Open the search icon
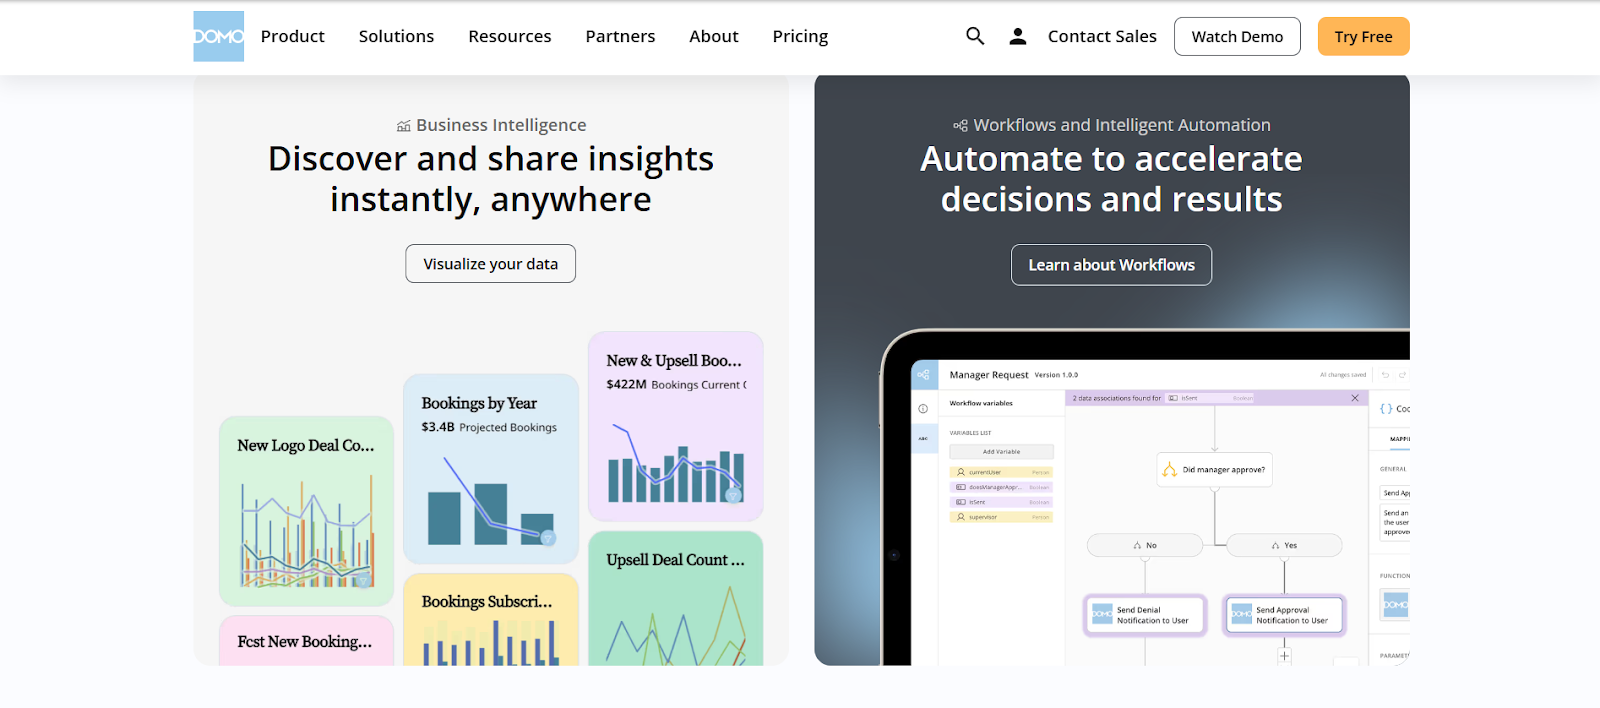This screenshot has height=708, width=1600. [975, 36]
